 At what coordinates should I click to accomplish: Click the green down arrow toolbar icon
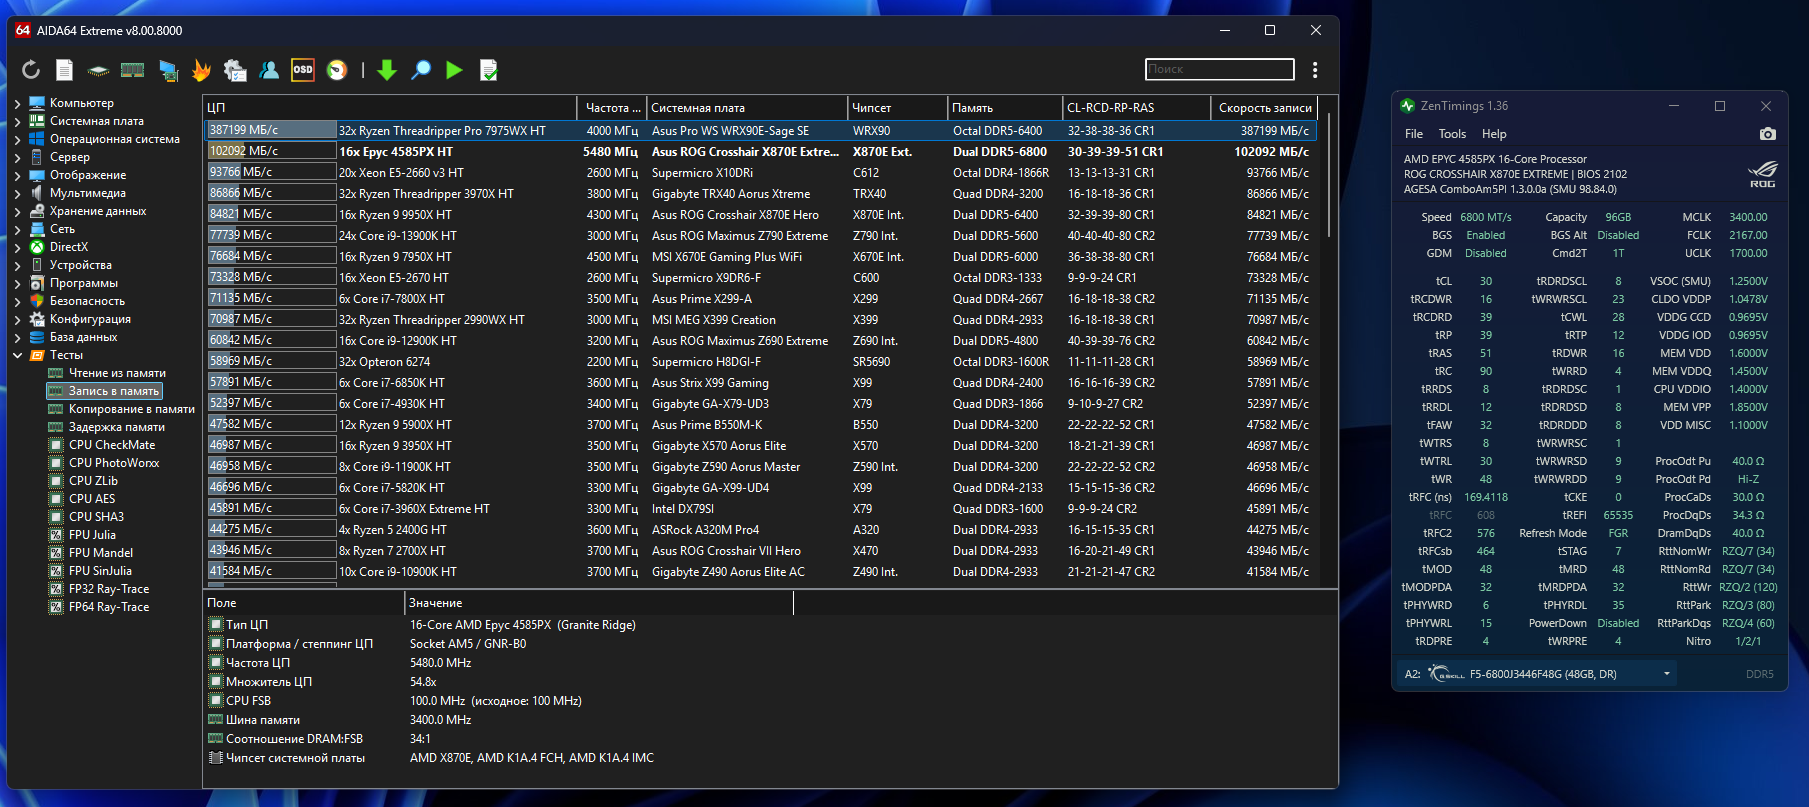pos(387,69)
